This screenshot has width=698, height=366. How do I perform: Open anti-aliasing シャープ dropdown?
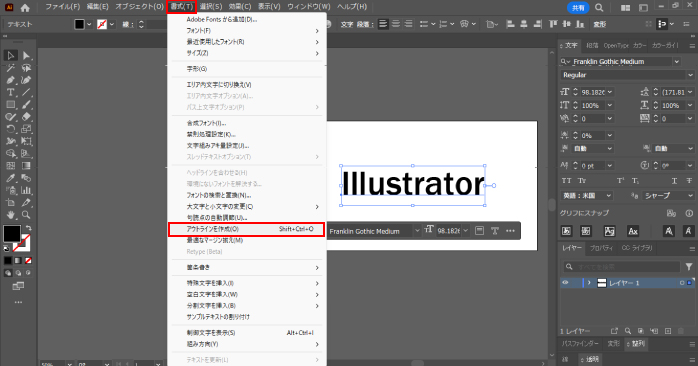coord(669,195)
